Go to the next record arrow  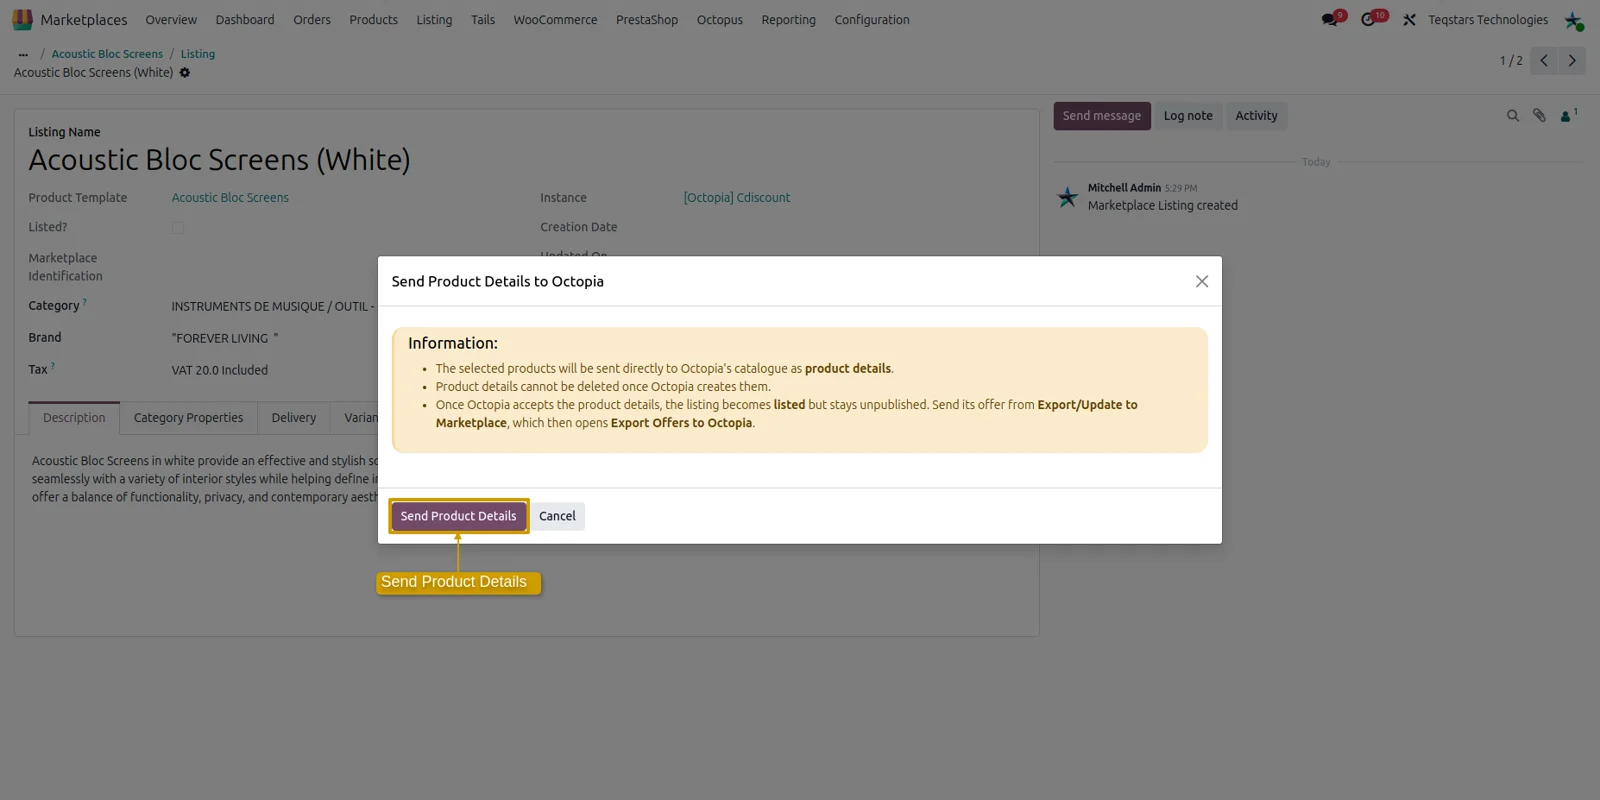click(1572, 61)
